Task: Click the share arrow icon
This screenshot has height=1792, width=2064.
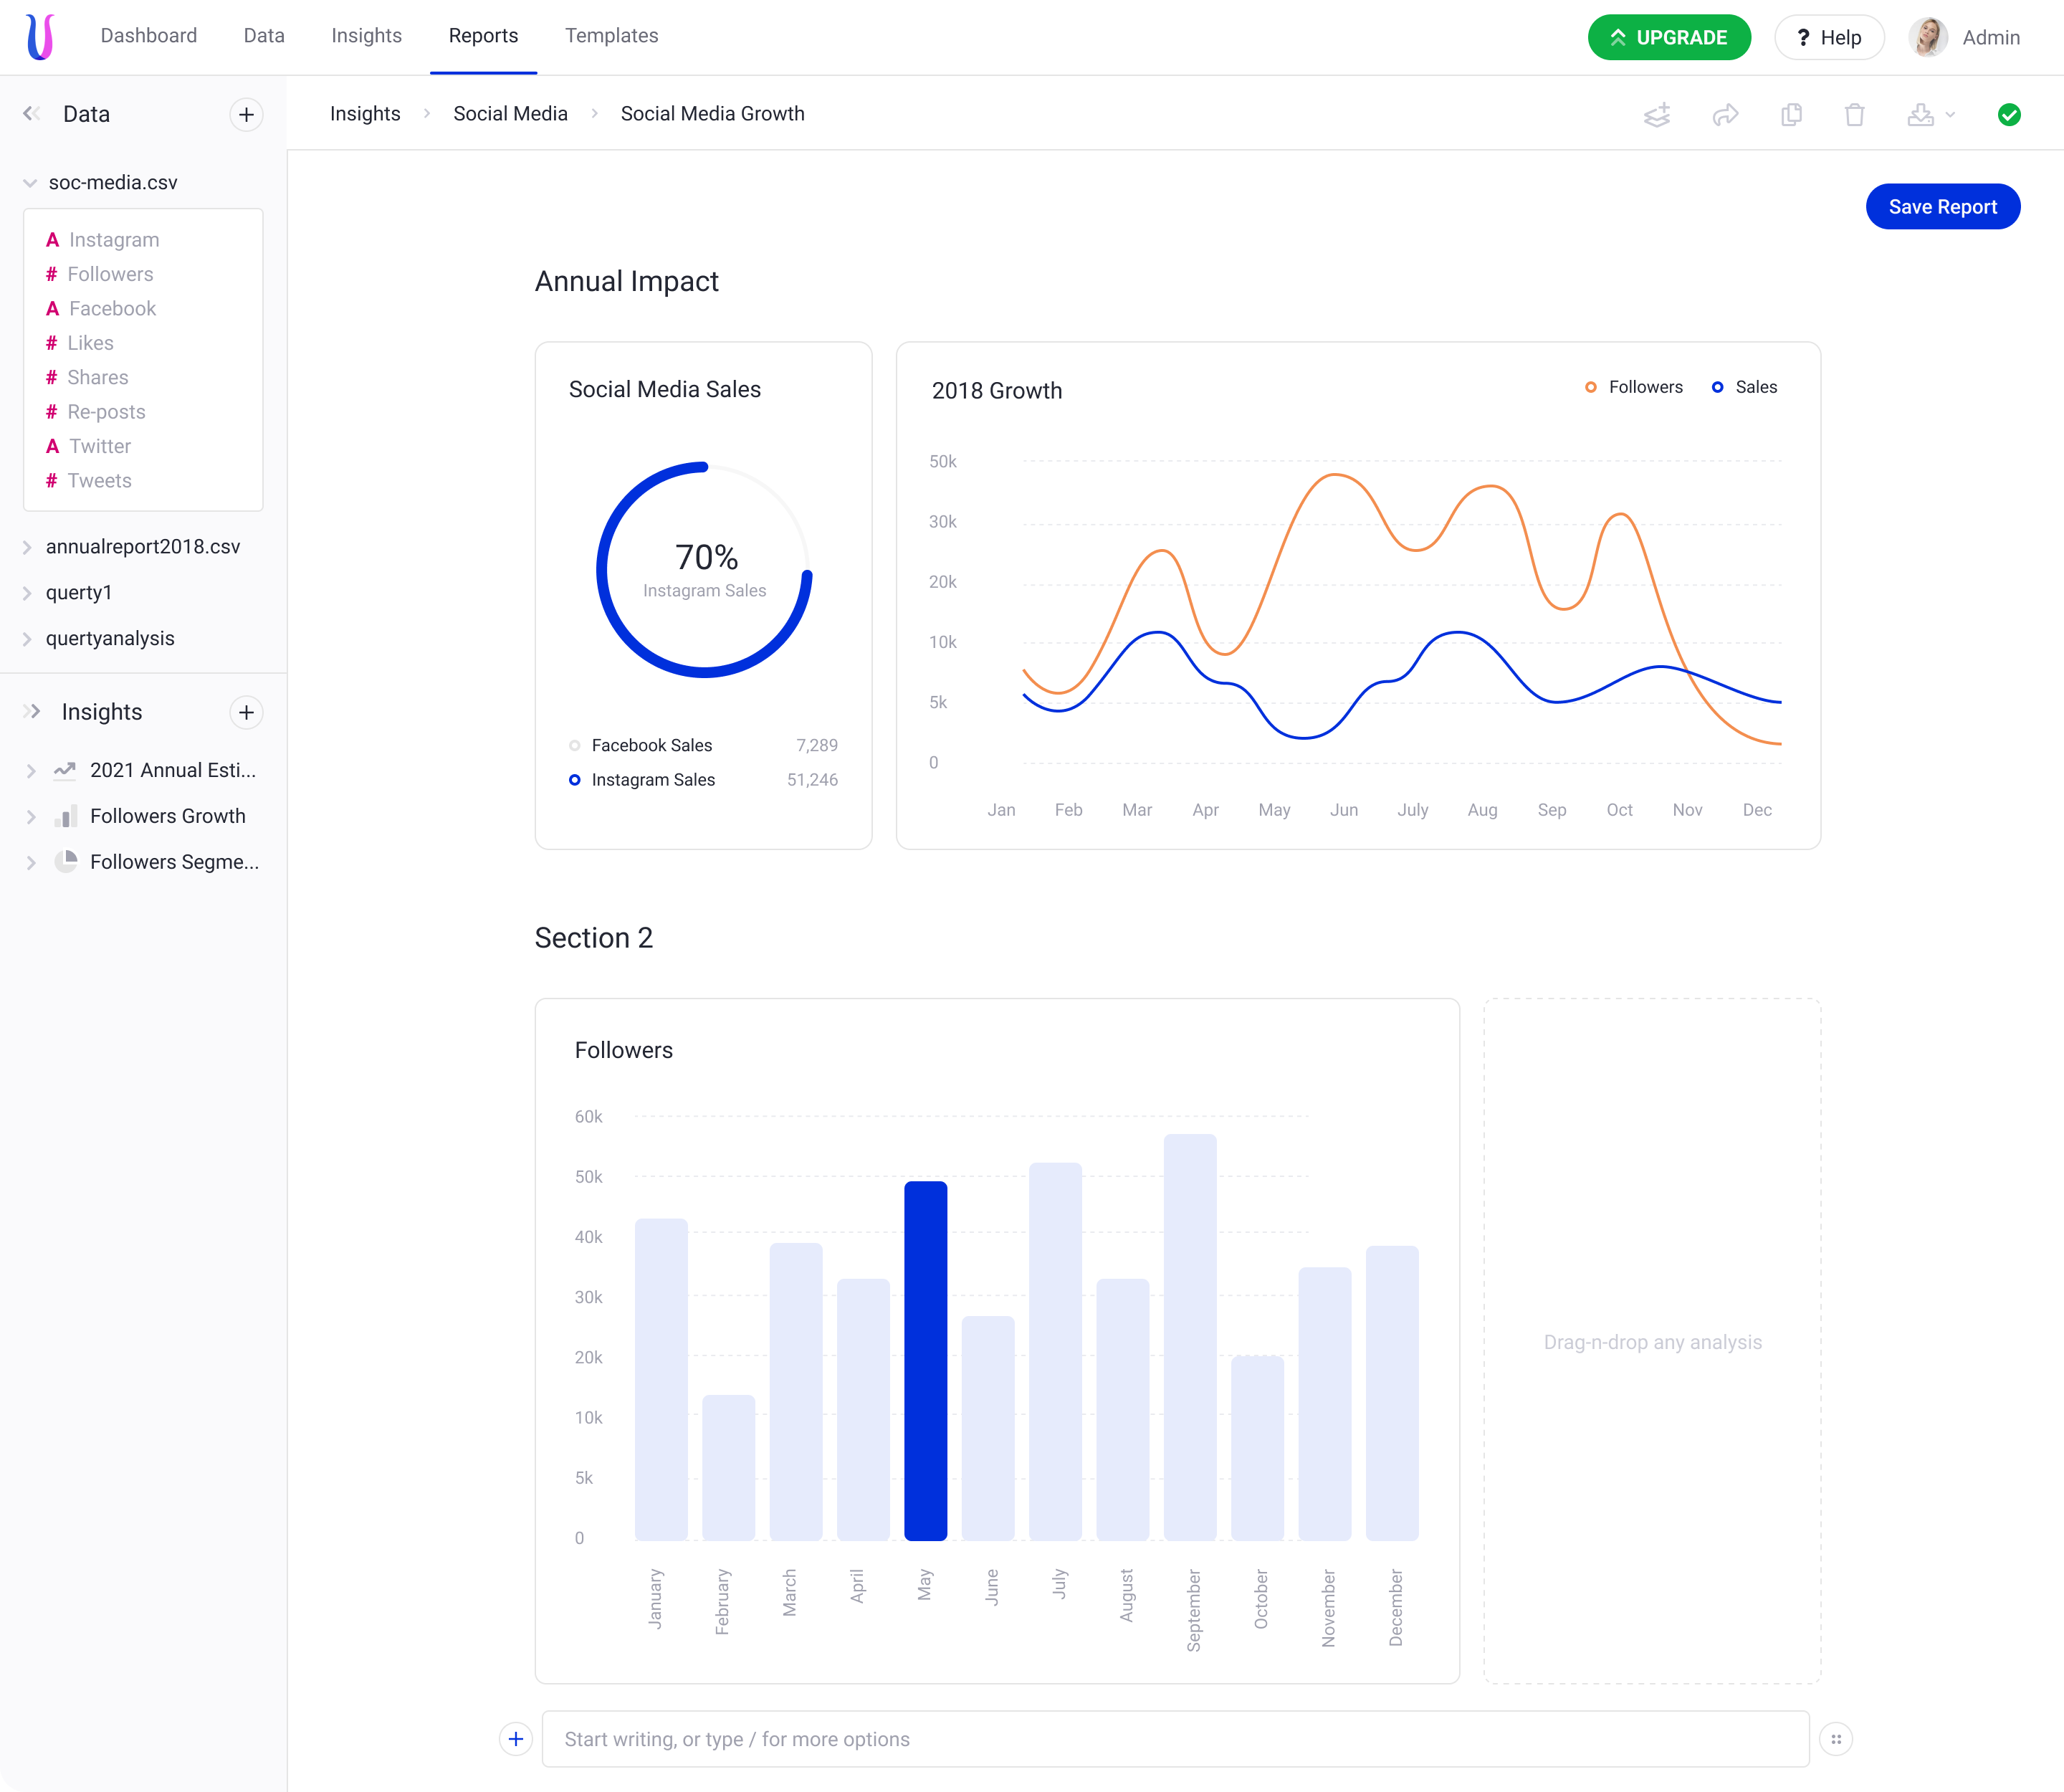Action: click(x=1725, y=115)
